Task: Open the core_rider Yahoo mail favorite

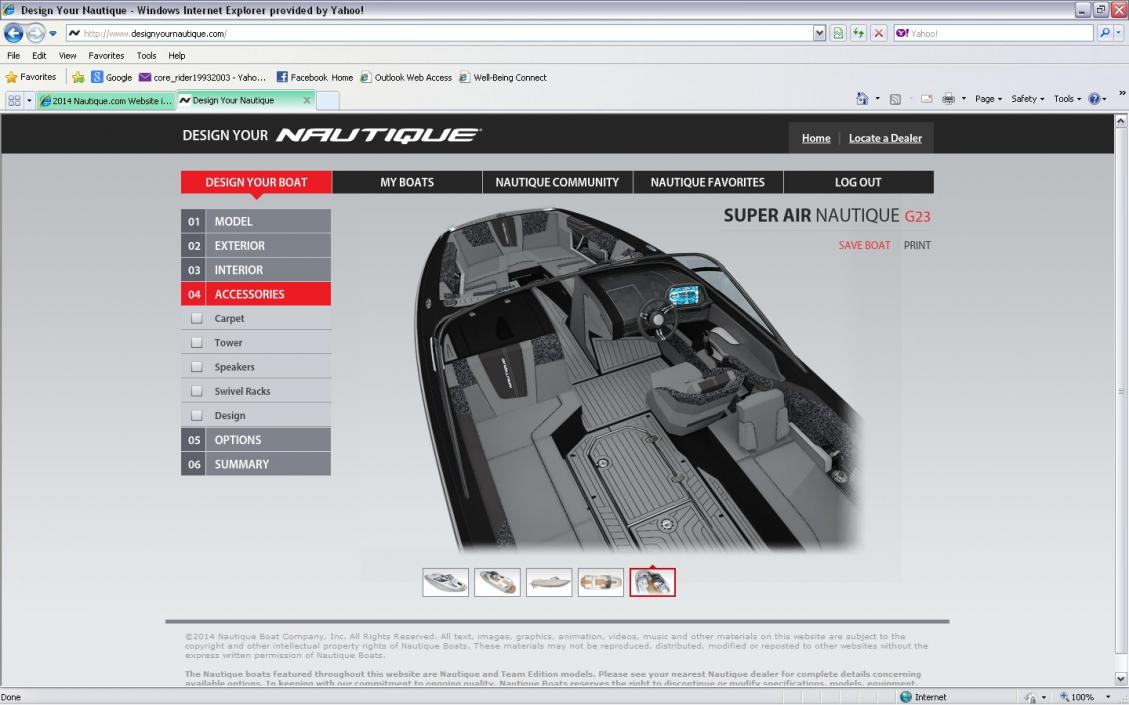Action: coord(202,77)
